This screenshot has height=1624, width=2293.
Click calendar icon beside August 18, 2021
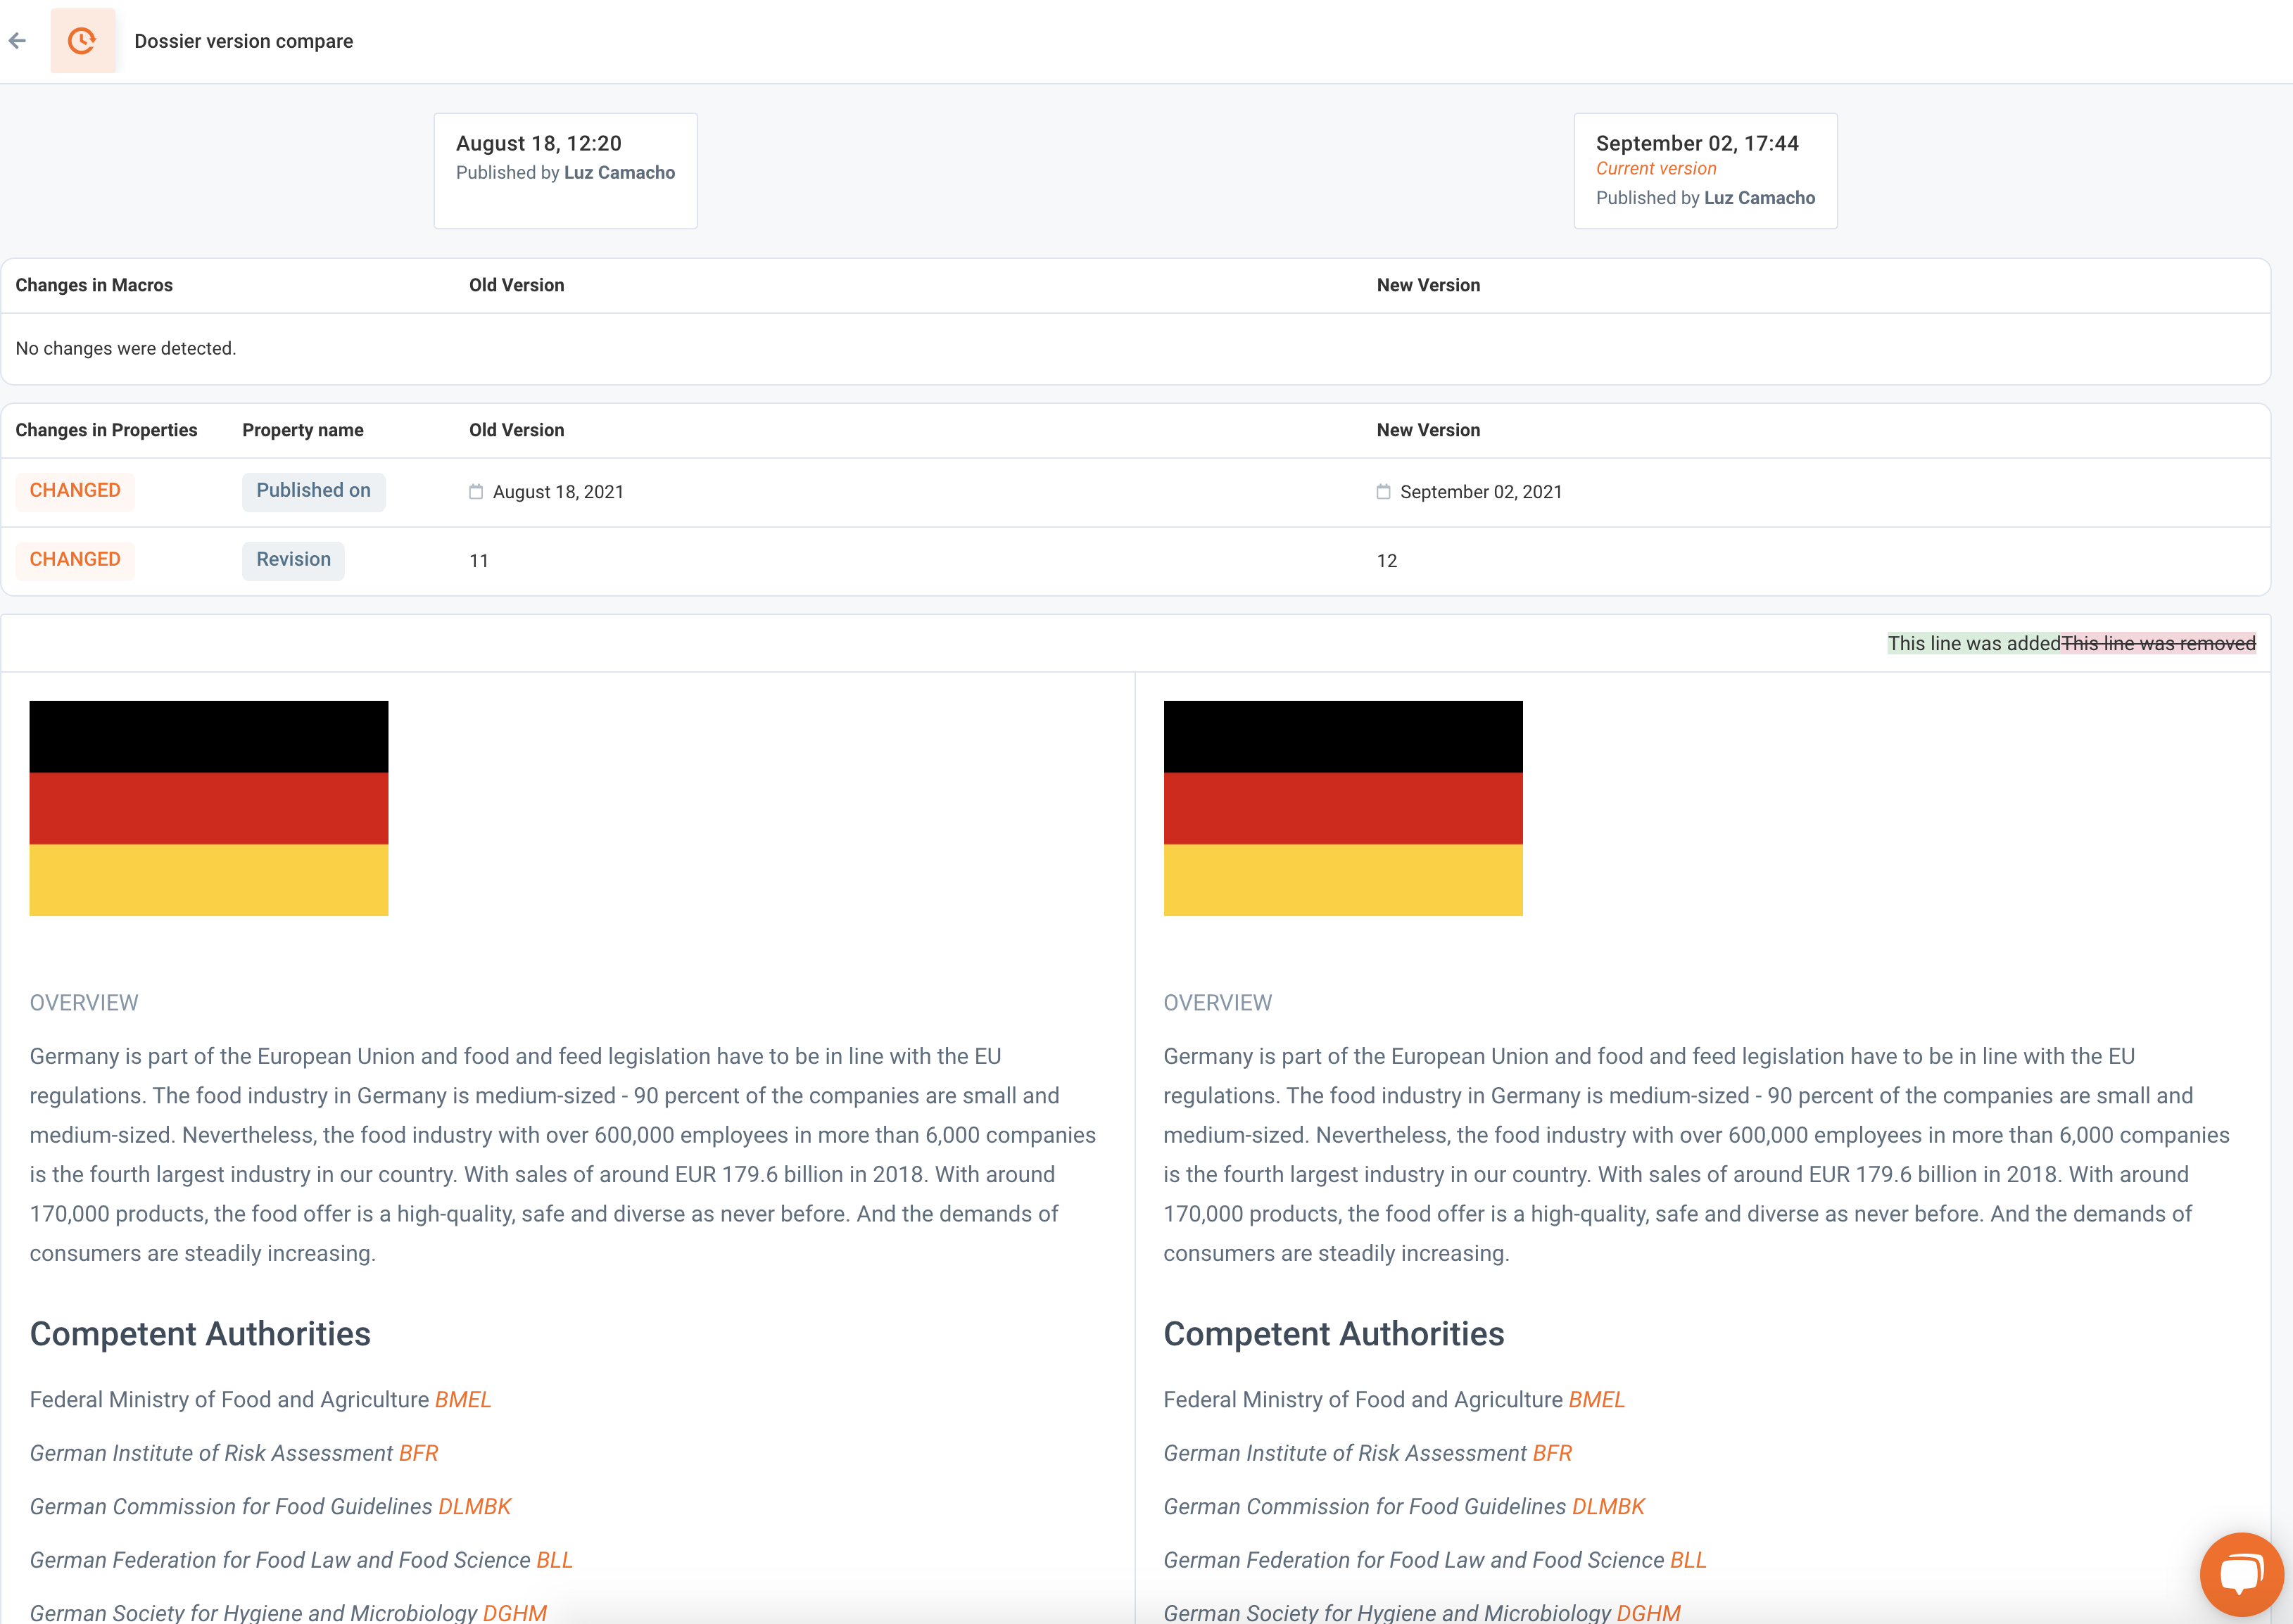[476, 492]
